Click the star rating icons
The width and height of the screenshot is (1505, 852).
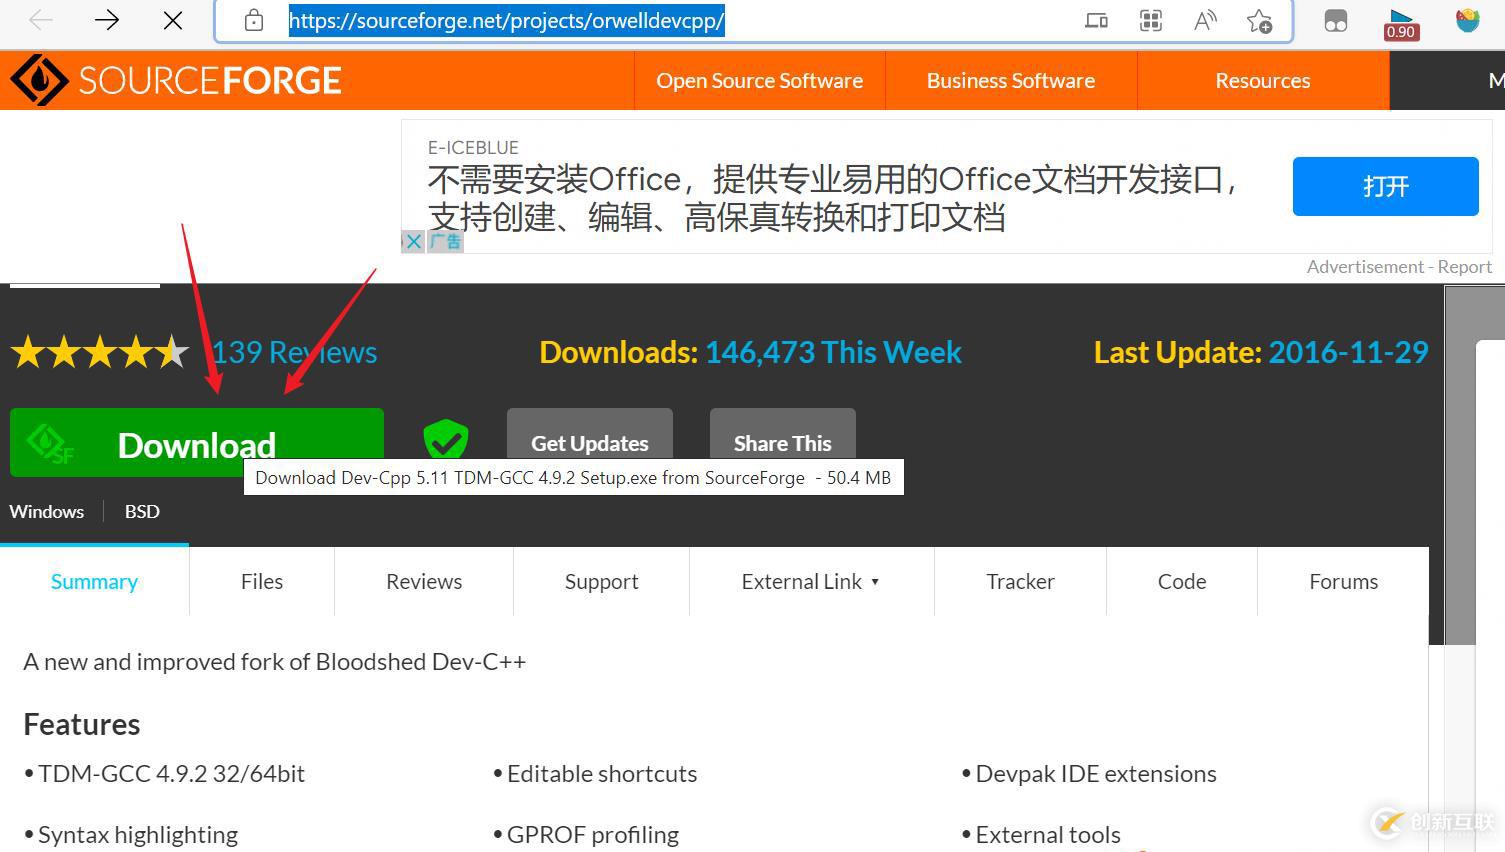[x=100, y=352]
